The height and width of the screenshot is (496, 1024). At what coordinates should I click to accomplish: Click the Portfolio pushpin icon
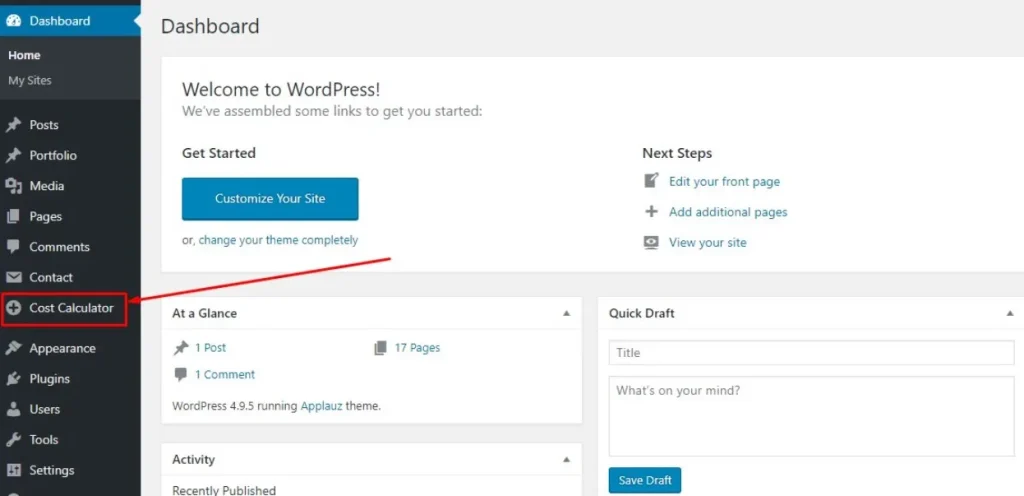(14, 155)
